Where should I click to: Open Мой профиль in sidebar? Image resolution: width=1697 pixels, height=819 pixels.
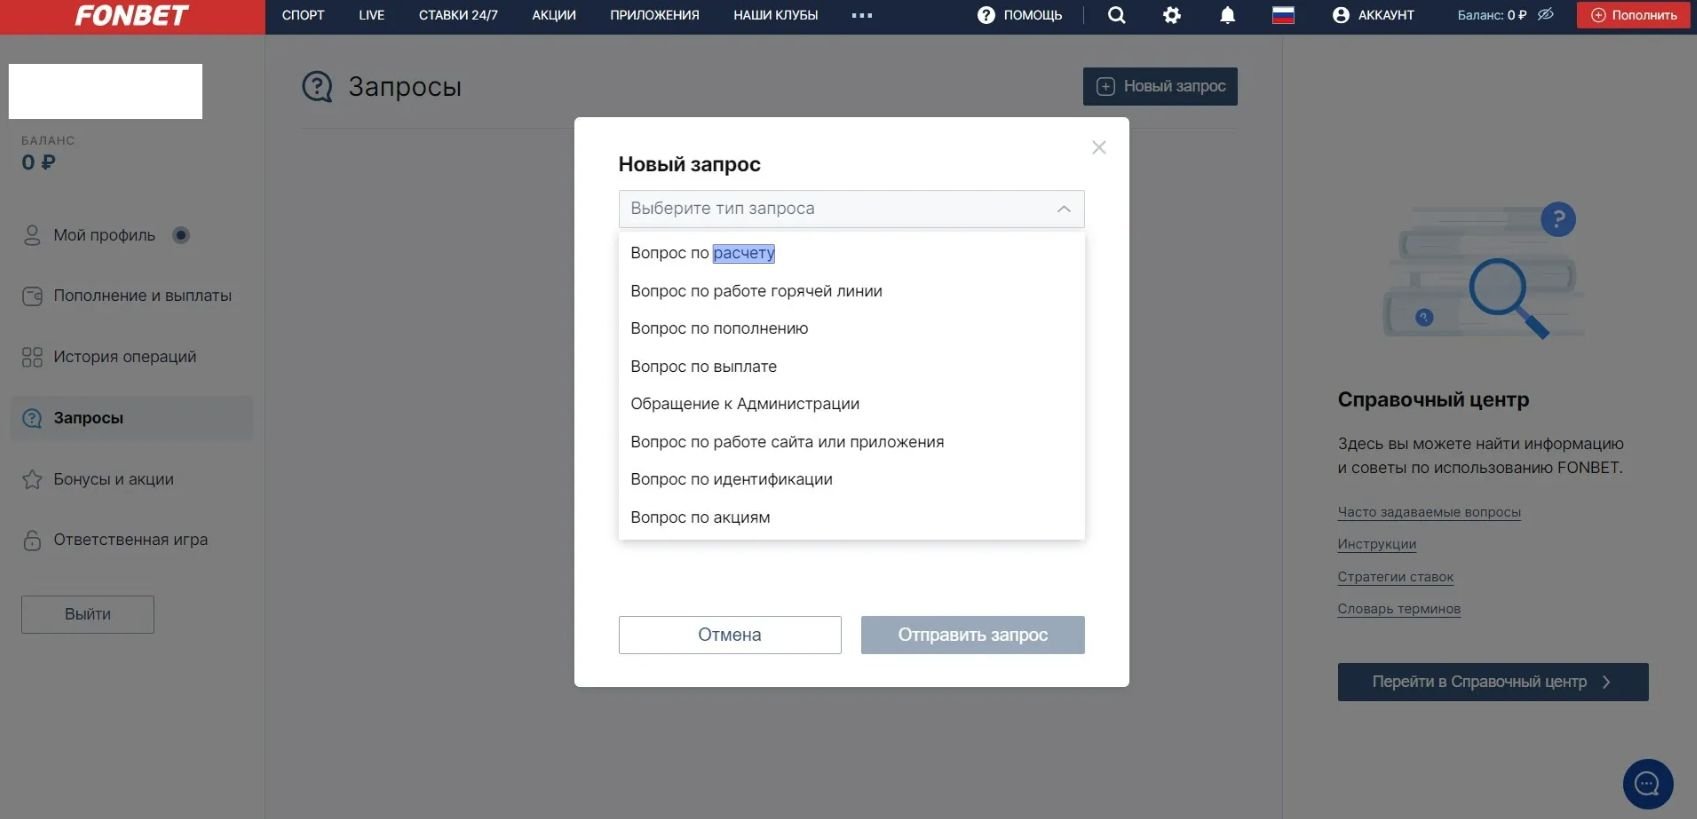[x=104, y=235]
